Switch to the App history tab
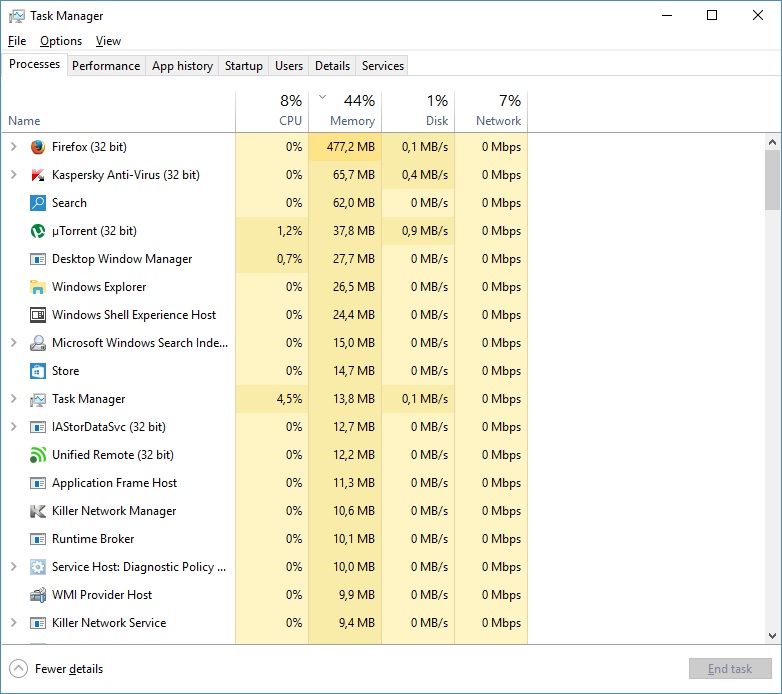The width and height of the screenshot is (782, 694). coord(183,66)
